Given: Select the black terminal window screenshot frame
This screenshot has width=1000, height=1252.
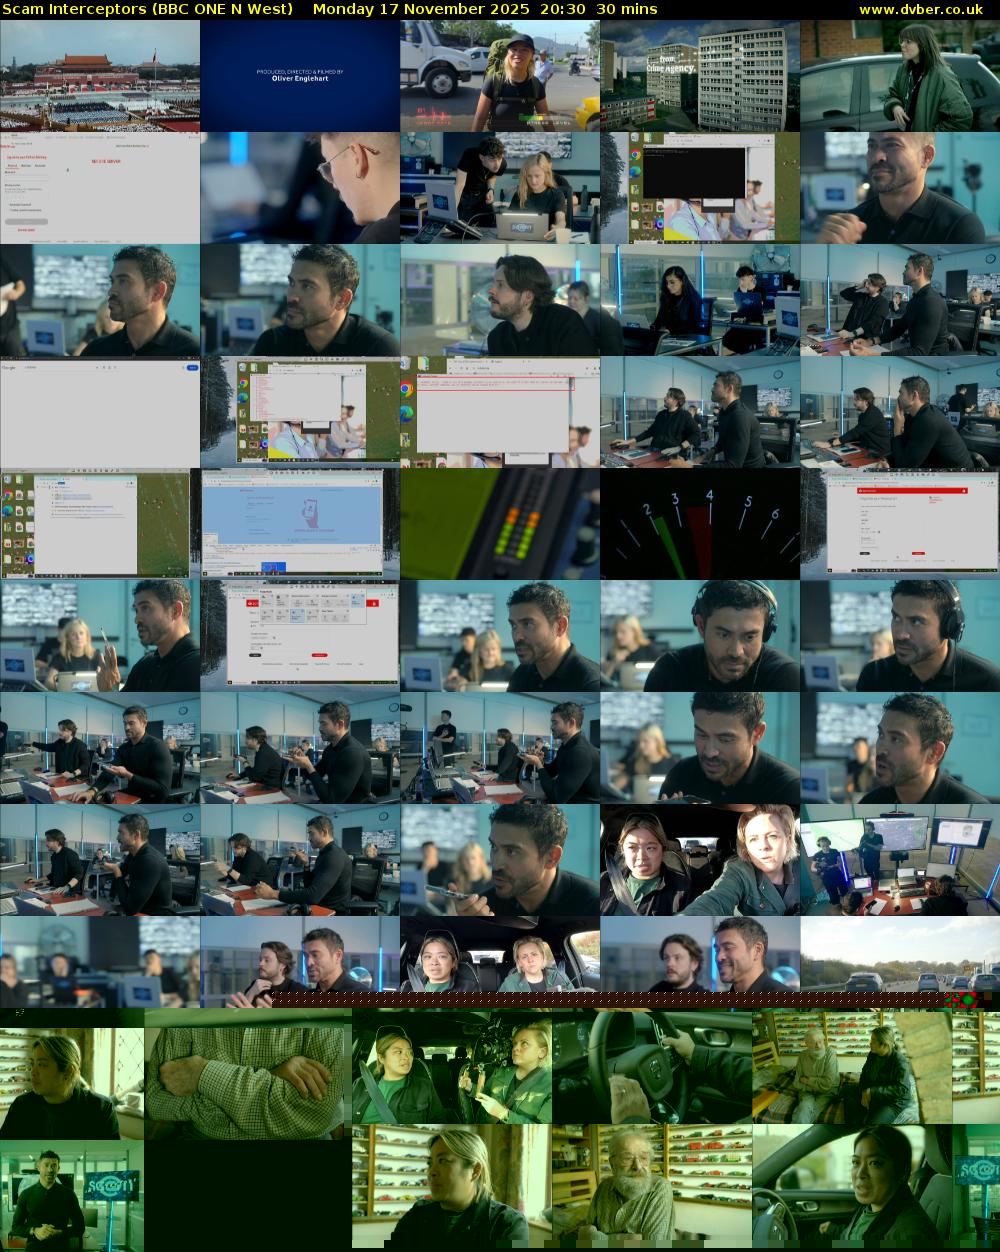Looking at the screenshot, I should [x=700, y=188].
